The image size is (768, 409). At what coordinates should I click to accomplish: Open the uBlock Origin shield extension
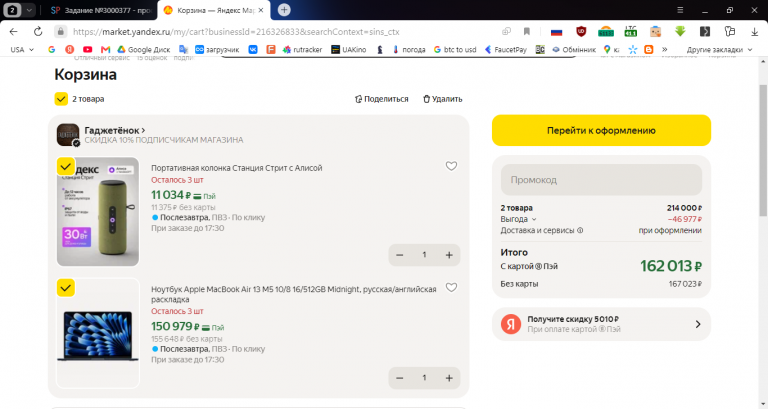581,32
